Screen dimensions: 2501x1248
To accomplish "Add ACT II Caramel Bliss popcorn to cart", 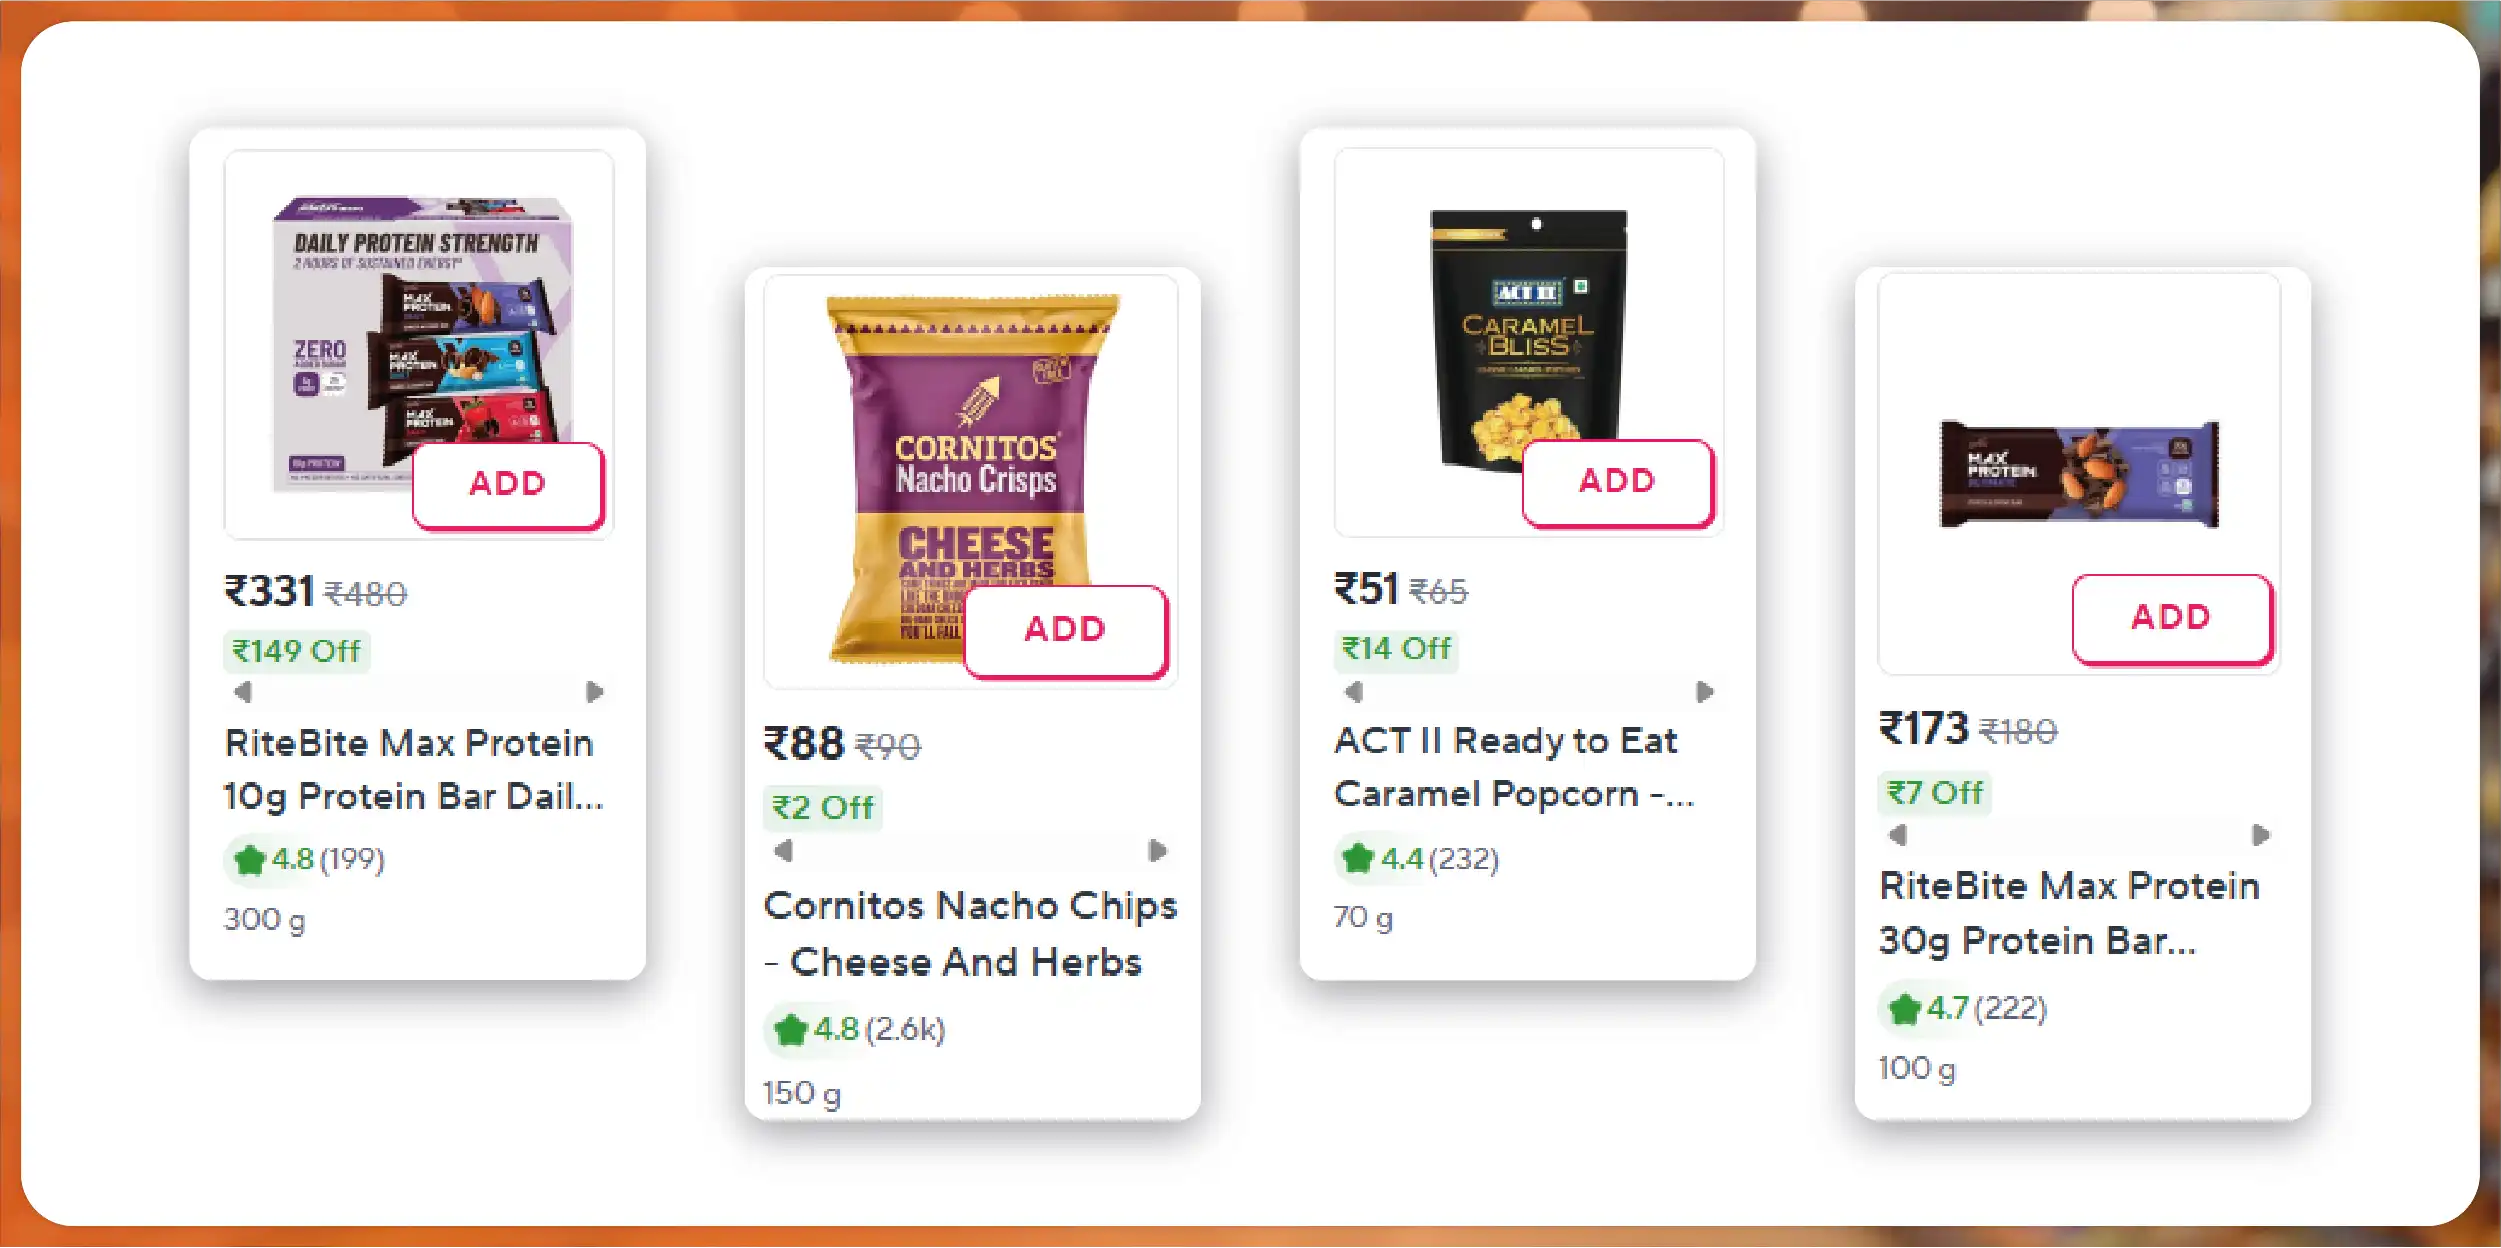I will click(1617, 481).
